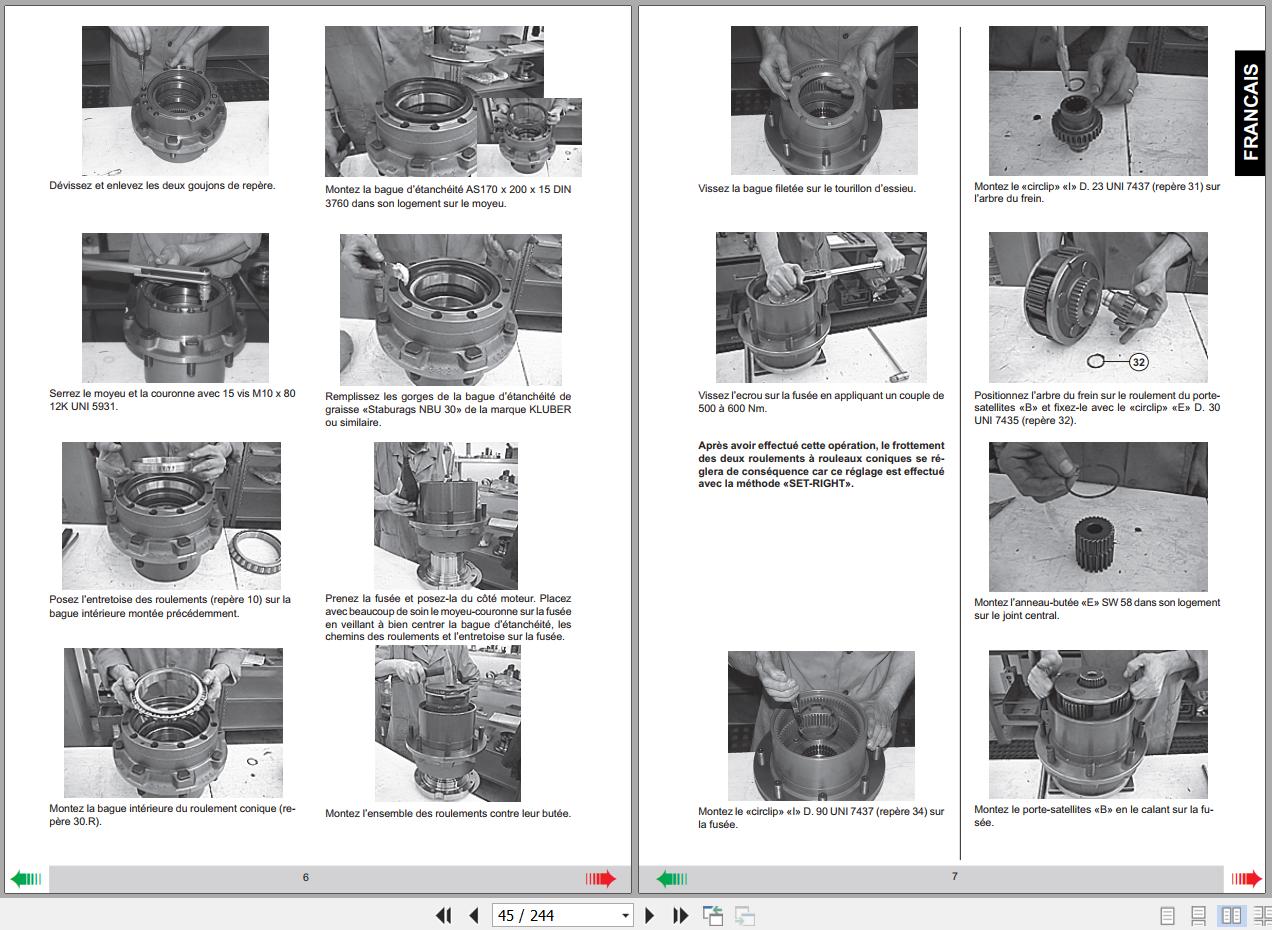Click the photo above 'Montez la bague intérieure du roulement'
1272x930 pixels.
(173, 723)
